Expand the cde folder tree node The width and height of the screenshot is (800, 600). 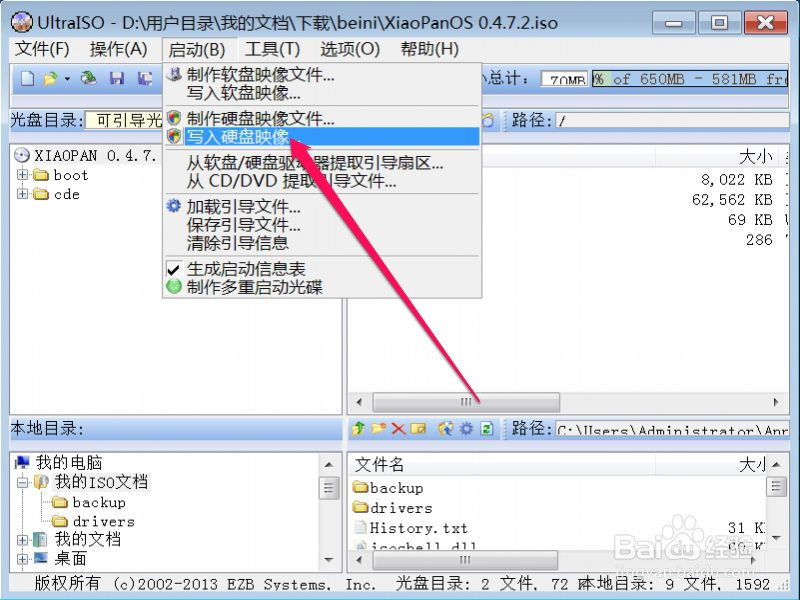pos(22,194)
